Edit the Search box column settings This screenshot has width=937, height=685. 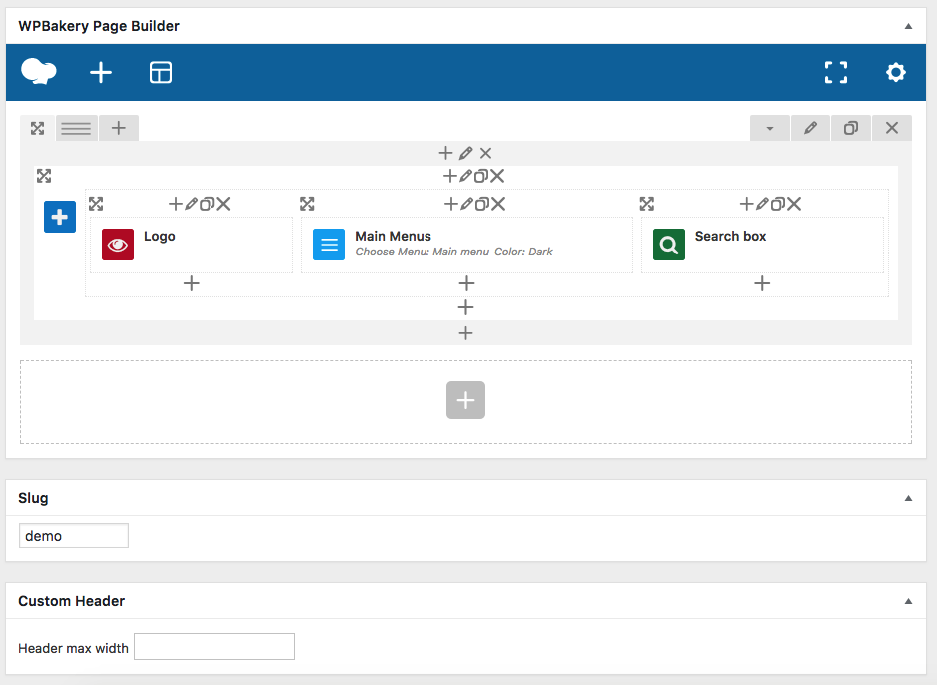pyautogui.click(x=762, y=204)
